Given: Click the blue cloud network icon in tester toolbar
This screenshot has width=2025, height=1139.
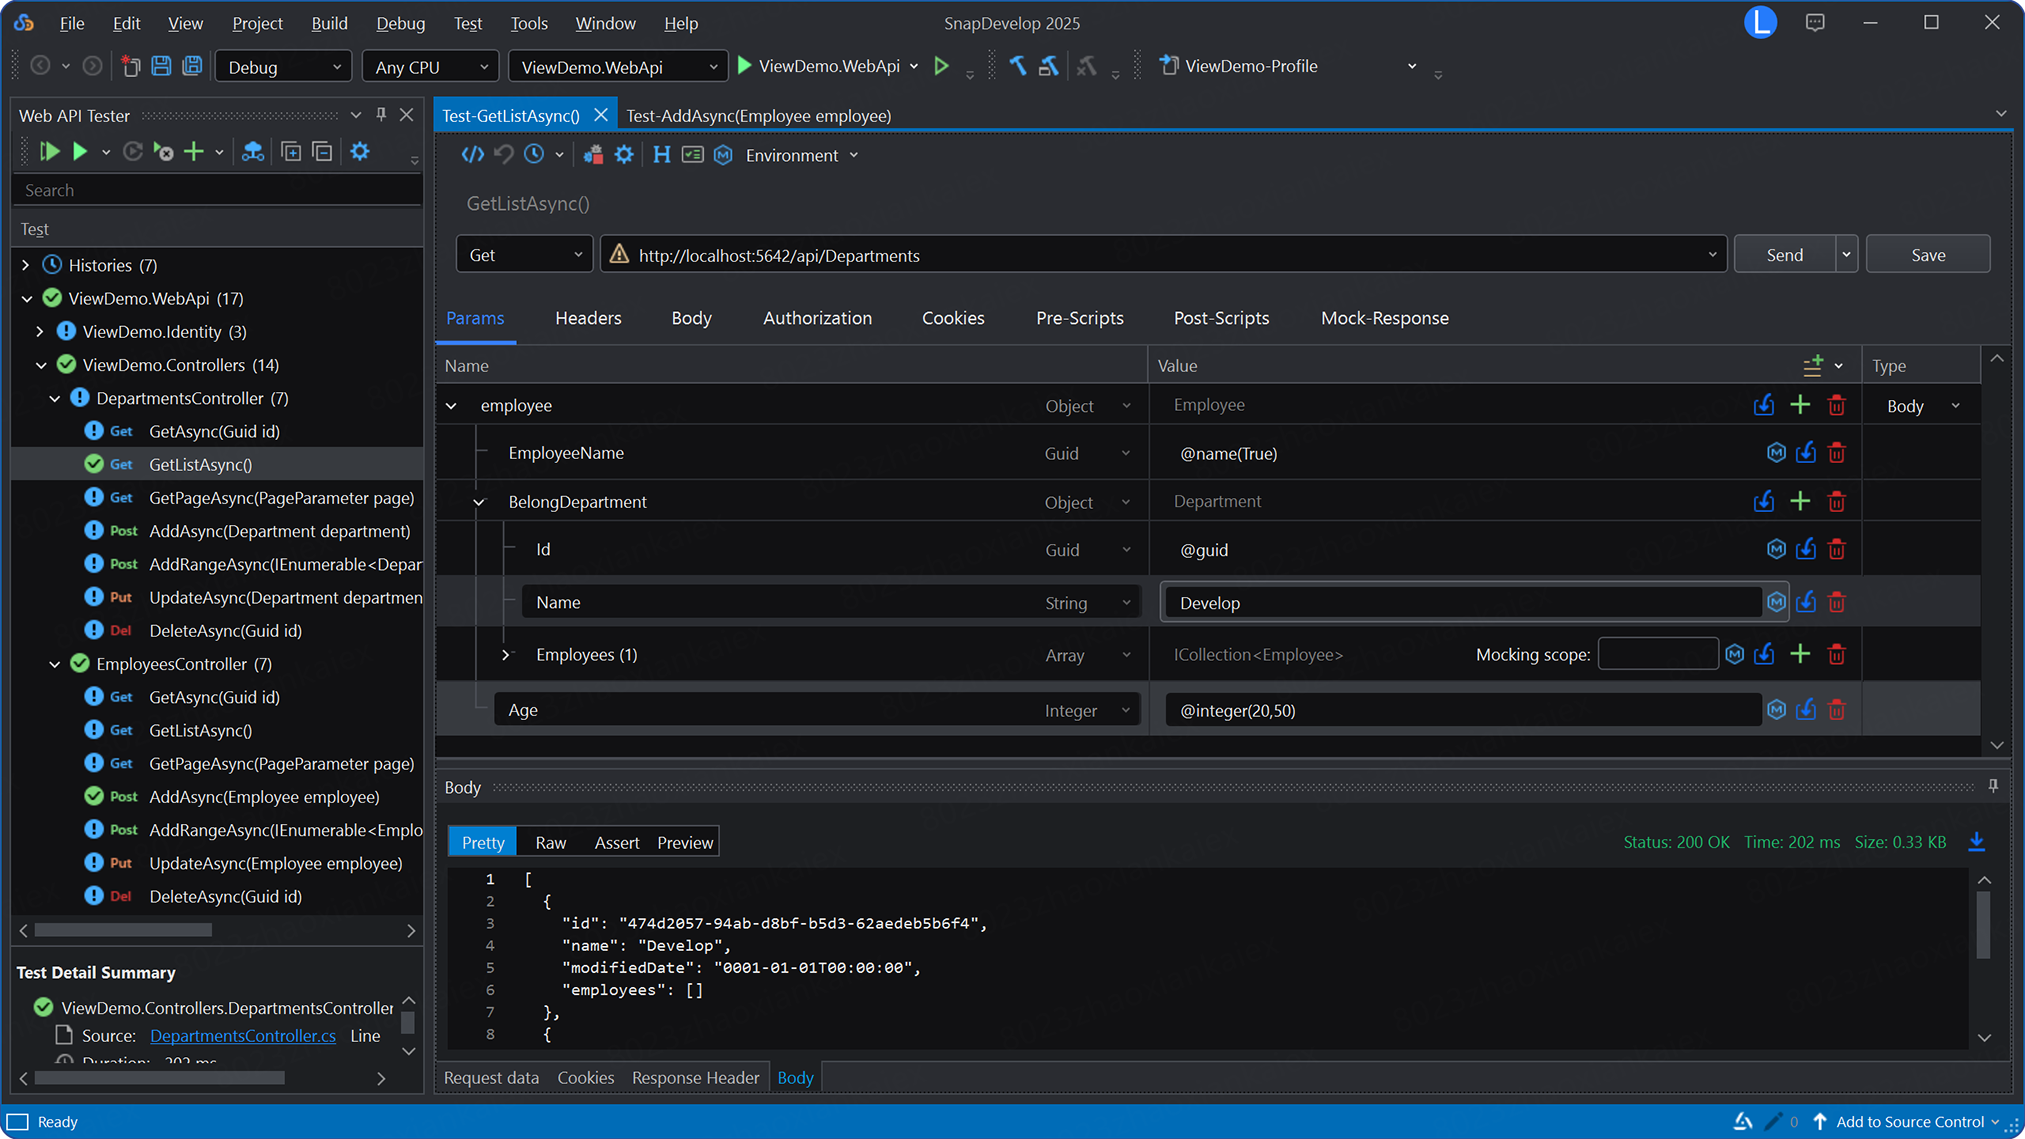Looking at the screenshot, I should [252, 152].
